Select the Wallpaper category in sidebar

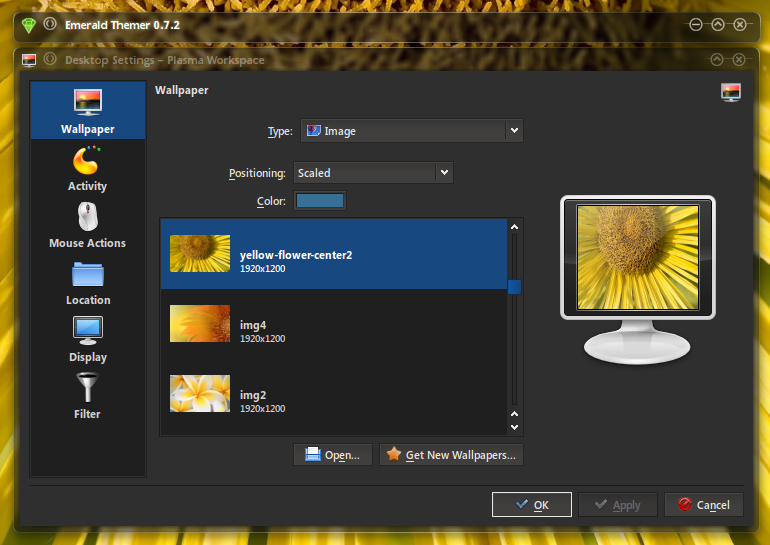[x=88, y=110]
